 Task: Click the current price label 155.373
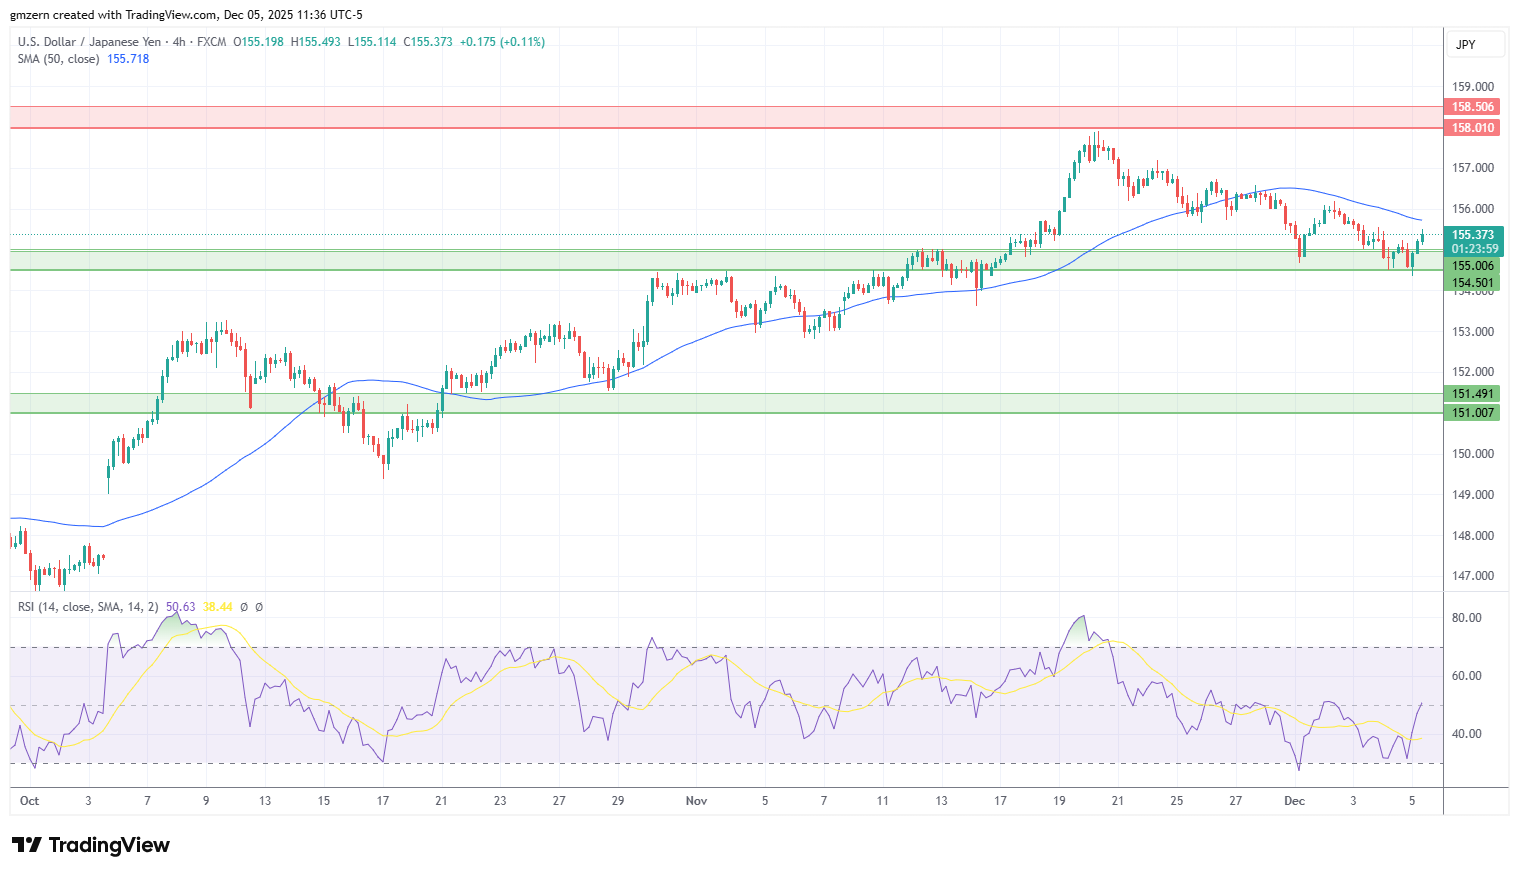coord(1473,236)
